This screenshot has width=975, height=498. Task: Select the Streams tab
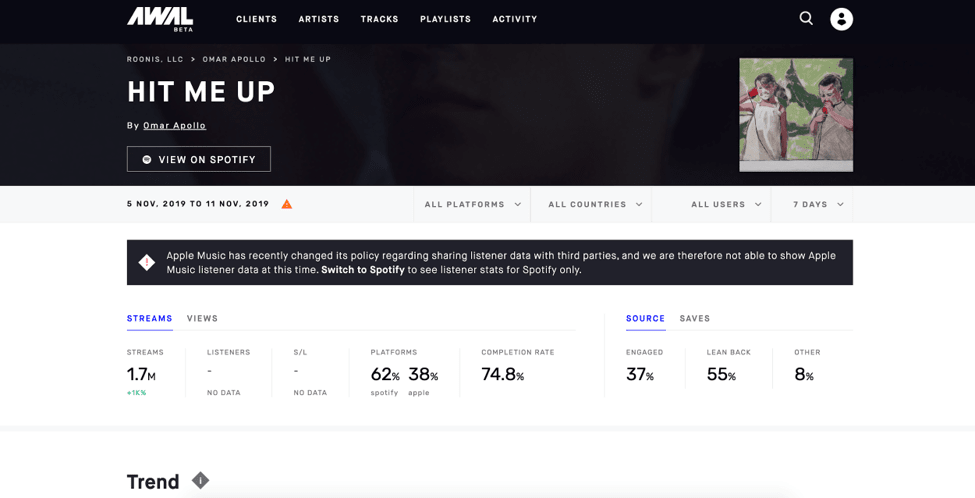tap(149, 318)
